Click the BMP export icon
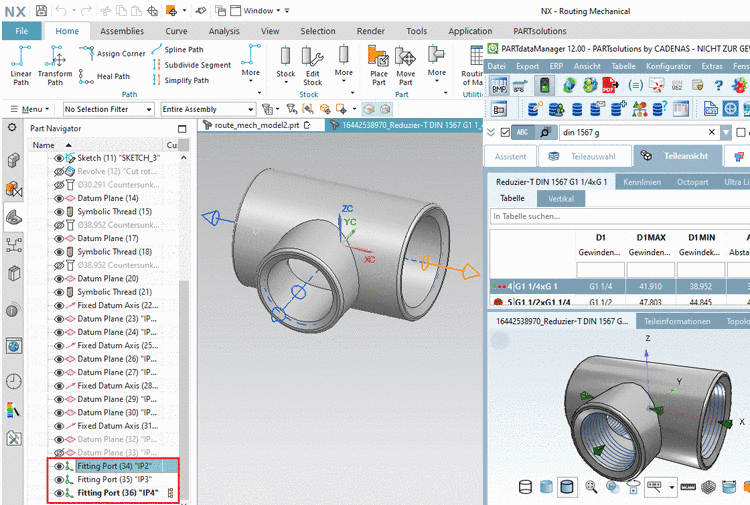Screen dimensions: 750x505 499,87
